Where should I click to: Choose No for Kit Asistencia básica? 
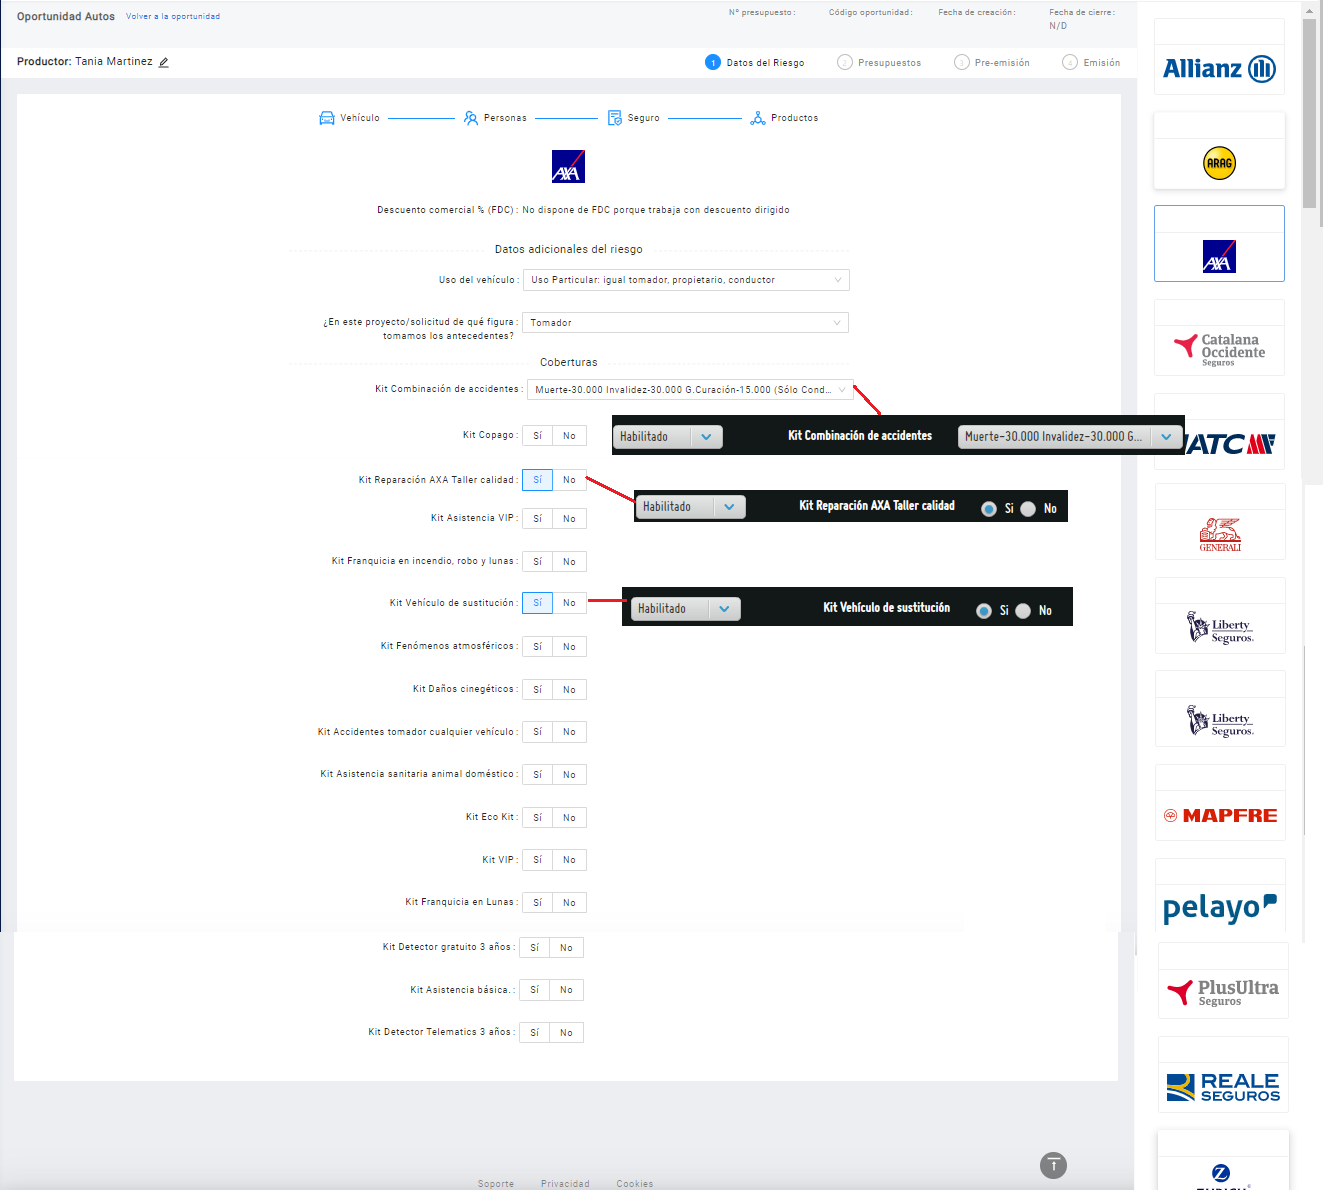[566, 990]
